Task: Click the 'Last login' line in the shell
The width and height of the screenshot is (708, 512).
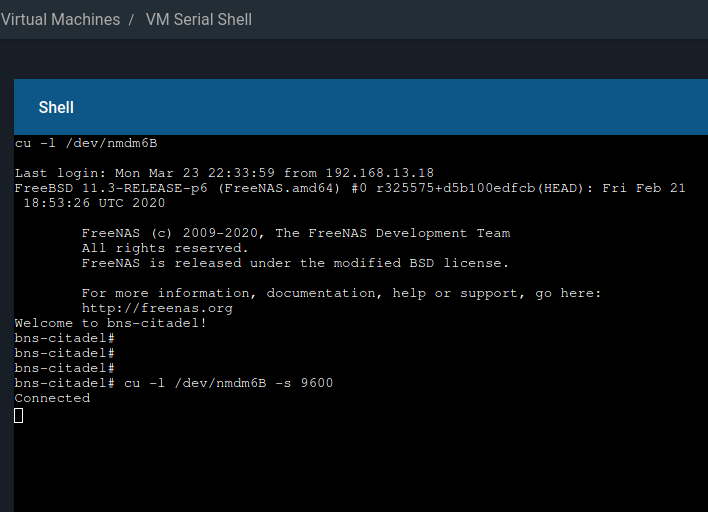Action: pos(224,173)
